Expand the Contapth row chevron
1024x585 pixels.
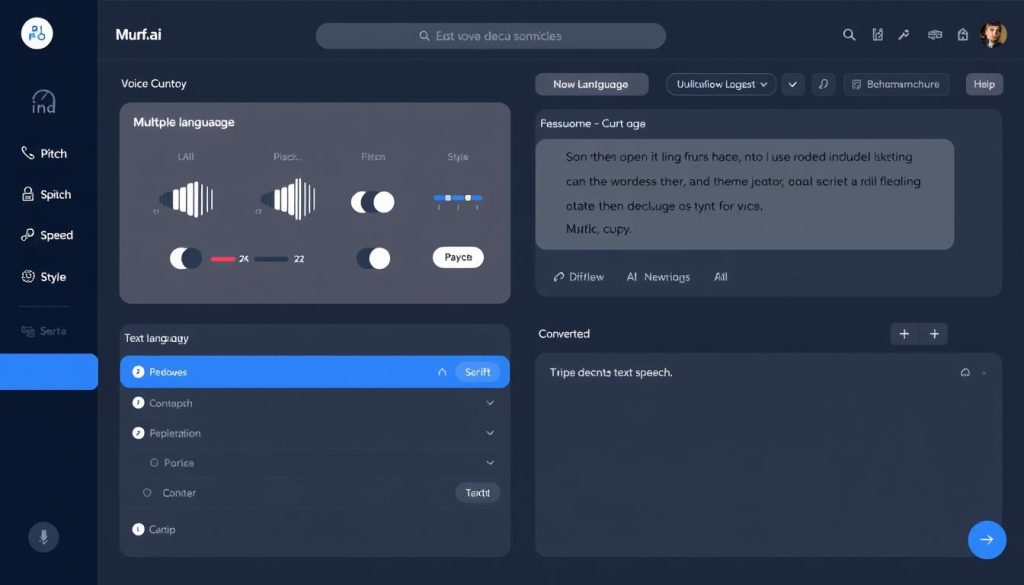490,403
